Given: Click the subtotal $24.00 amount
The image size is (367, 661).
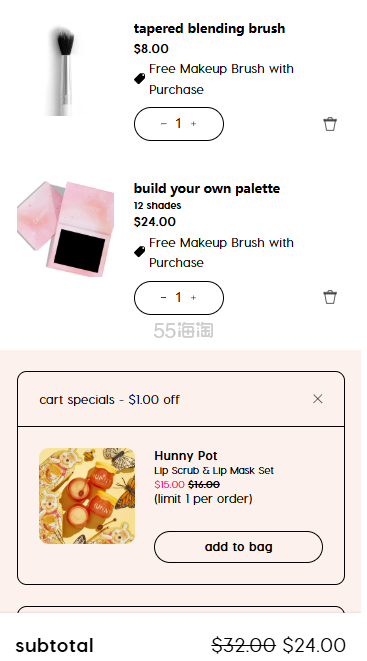Looking at the screenshot, I should point(314,645).
